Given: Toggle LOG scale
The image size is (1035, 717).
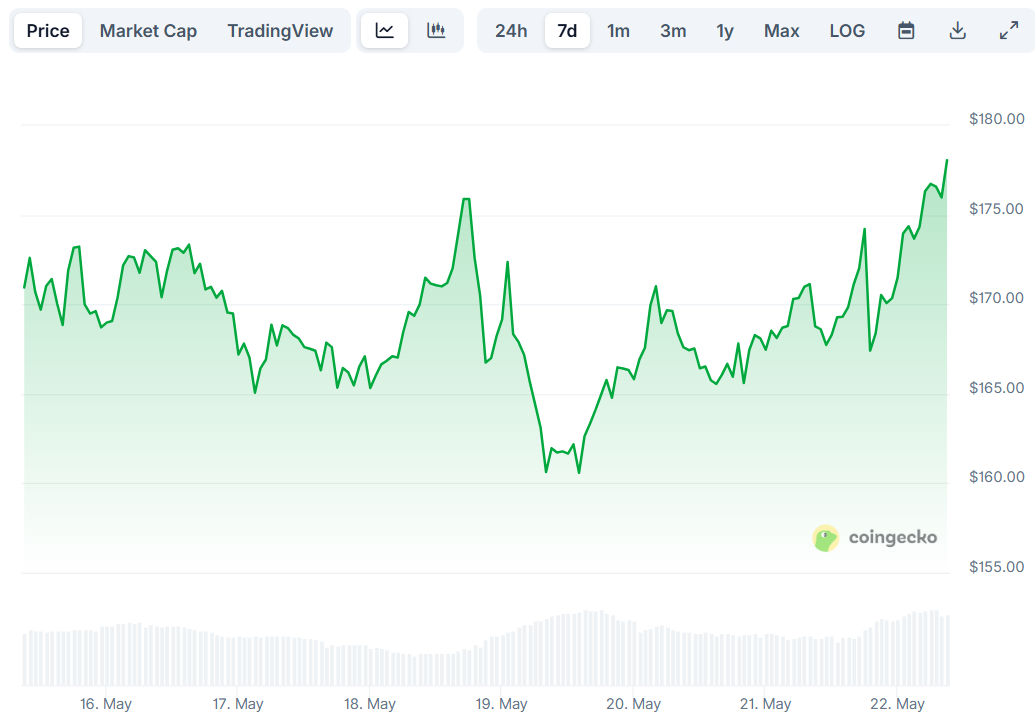Looking at the screenshot, I should tap(847, 30).
